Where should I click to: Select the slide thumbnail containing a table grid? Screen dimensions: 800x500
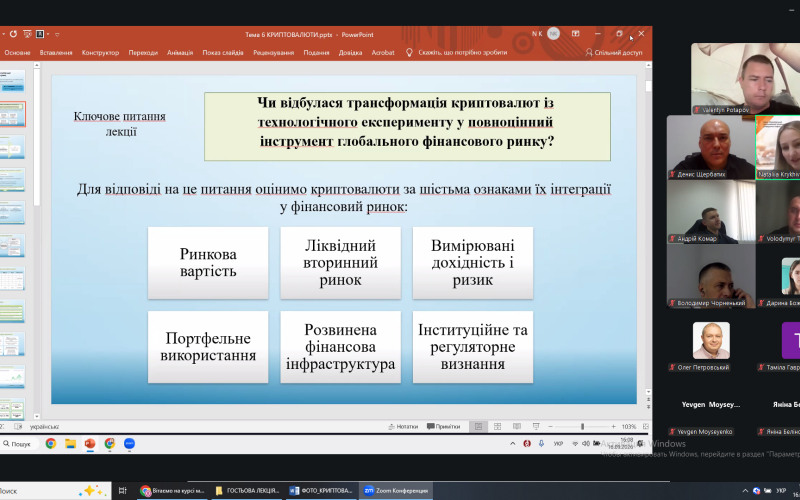[x=12, y=279]
